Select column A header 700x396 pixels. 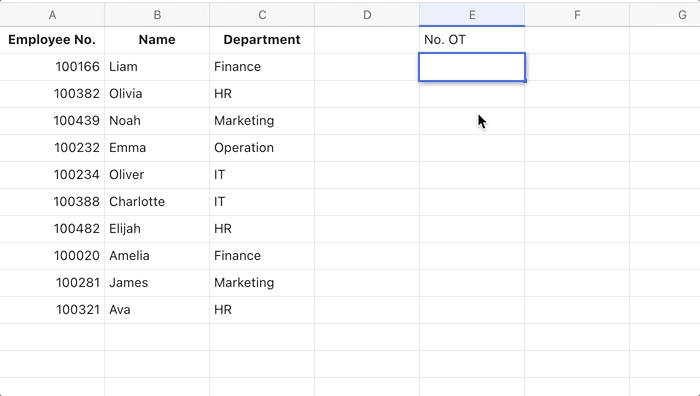pyautogui.click(x=52, y=15)
